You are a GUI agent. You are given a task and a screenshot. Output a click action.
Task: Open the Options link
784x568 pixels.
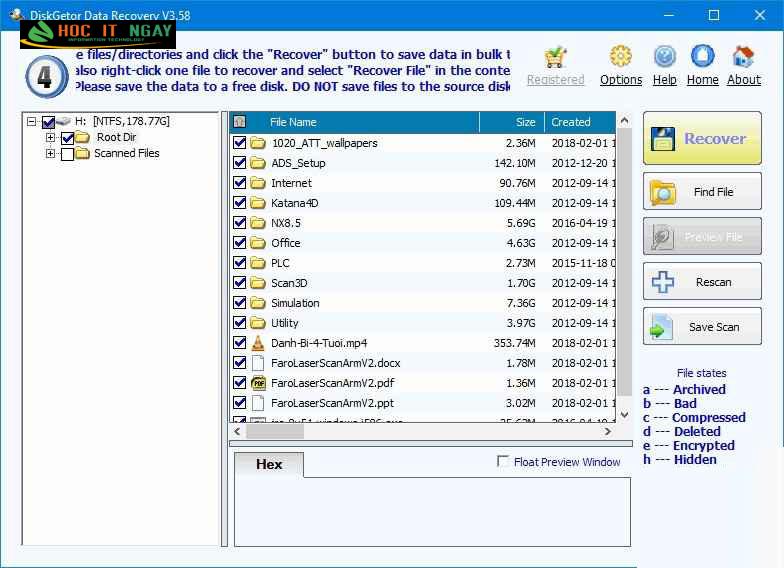click(x=621, y=80)
